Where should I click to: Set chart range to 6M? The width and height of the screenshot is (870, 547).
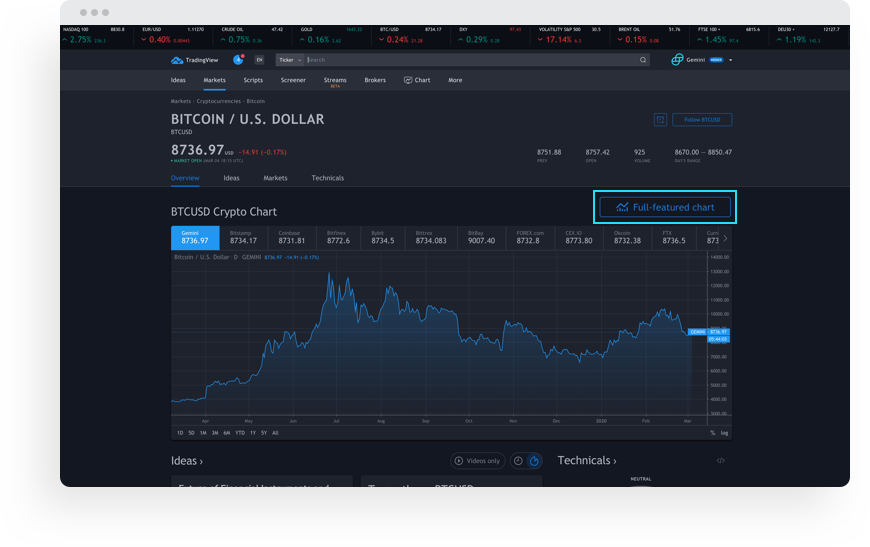(226, 433)
